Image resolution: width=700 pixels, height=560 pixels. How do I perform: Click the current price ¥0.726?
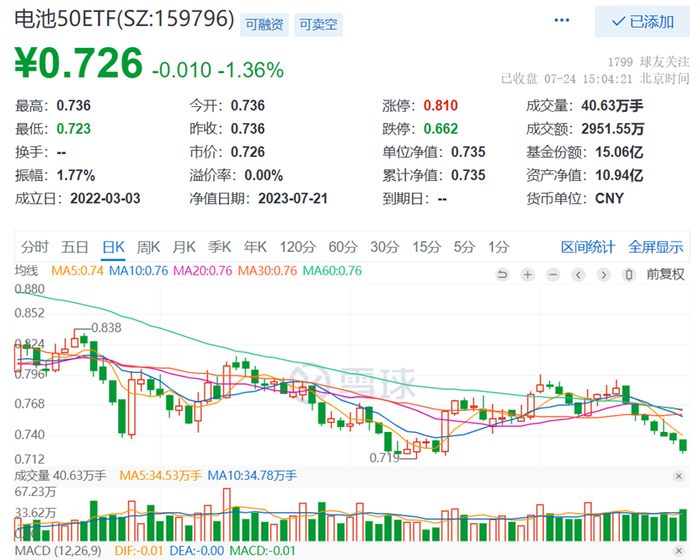79,63
